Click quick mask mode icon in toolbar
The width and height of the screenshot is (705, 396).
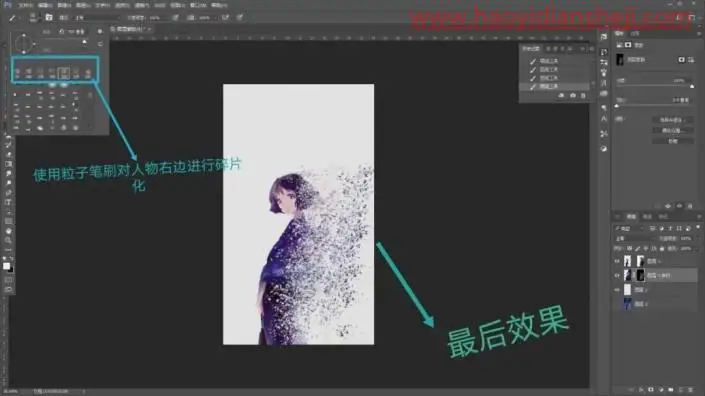point(8,280)
